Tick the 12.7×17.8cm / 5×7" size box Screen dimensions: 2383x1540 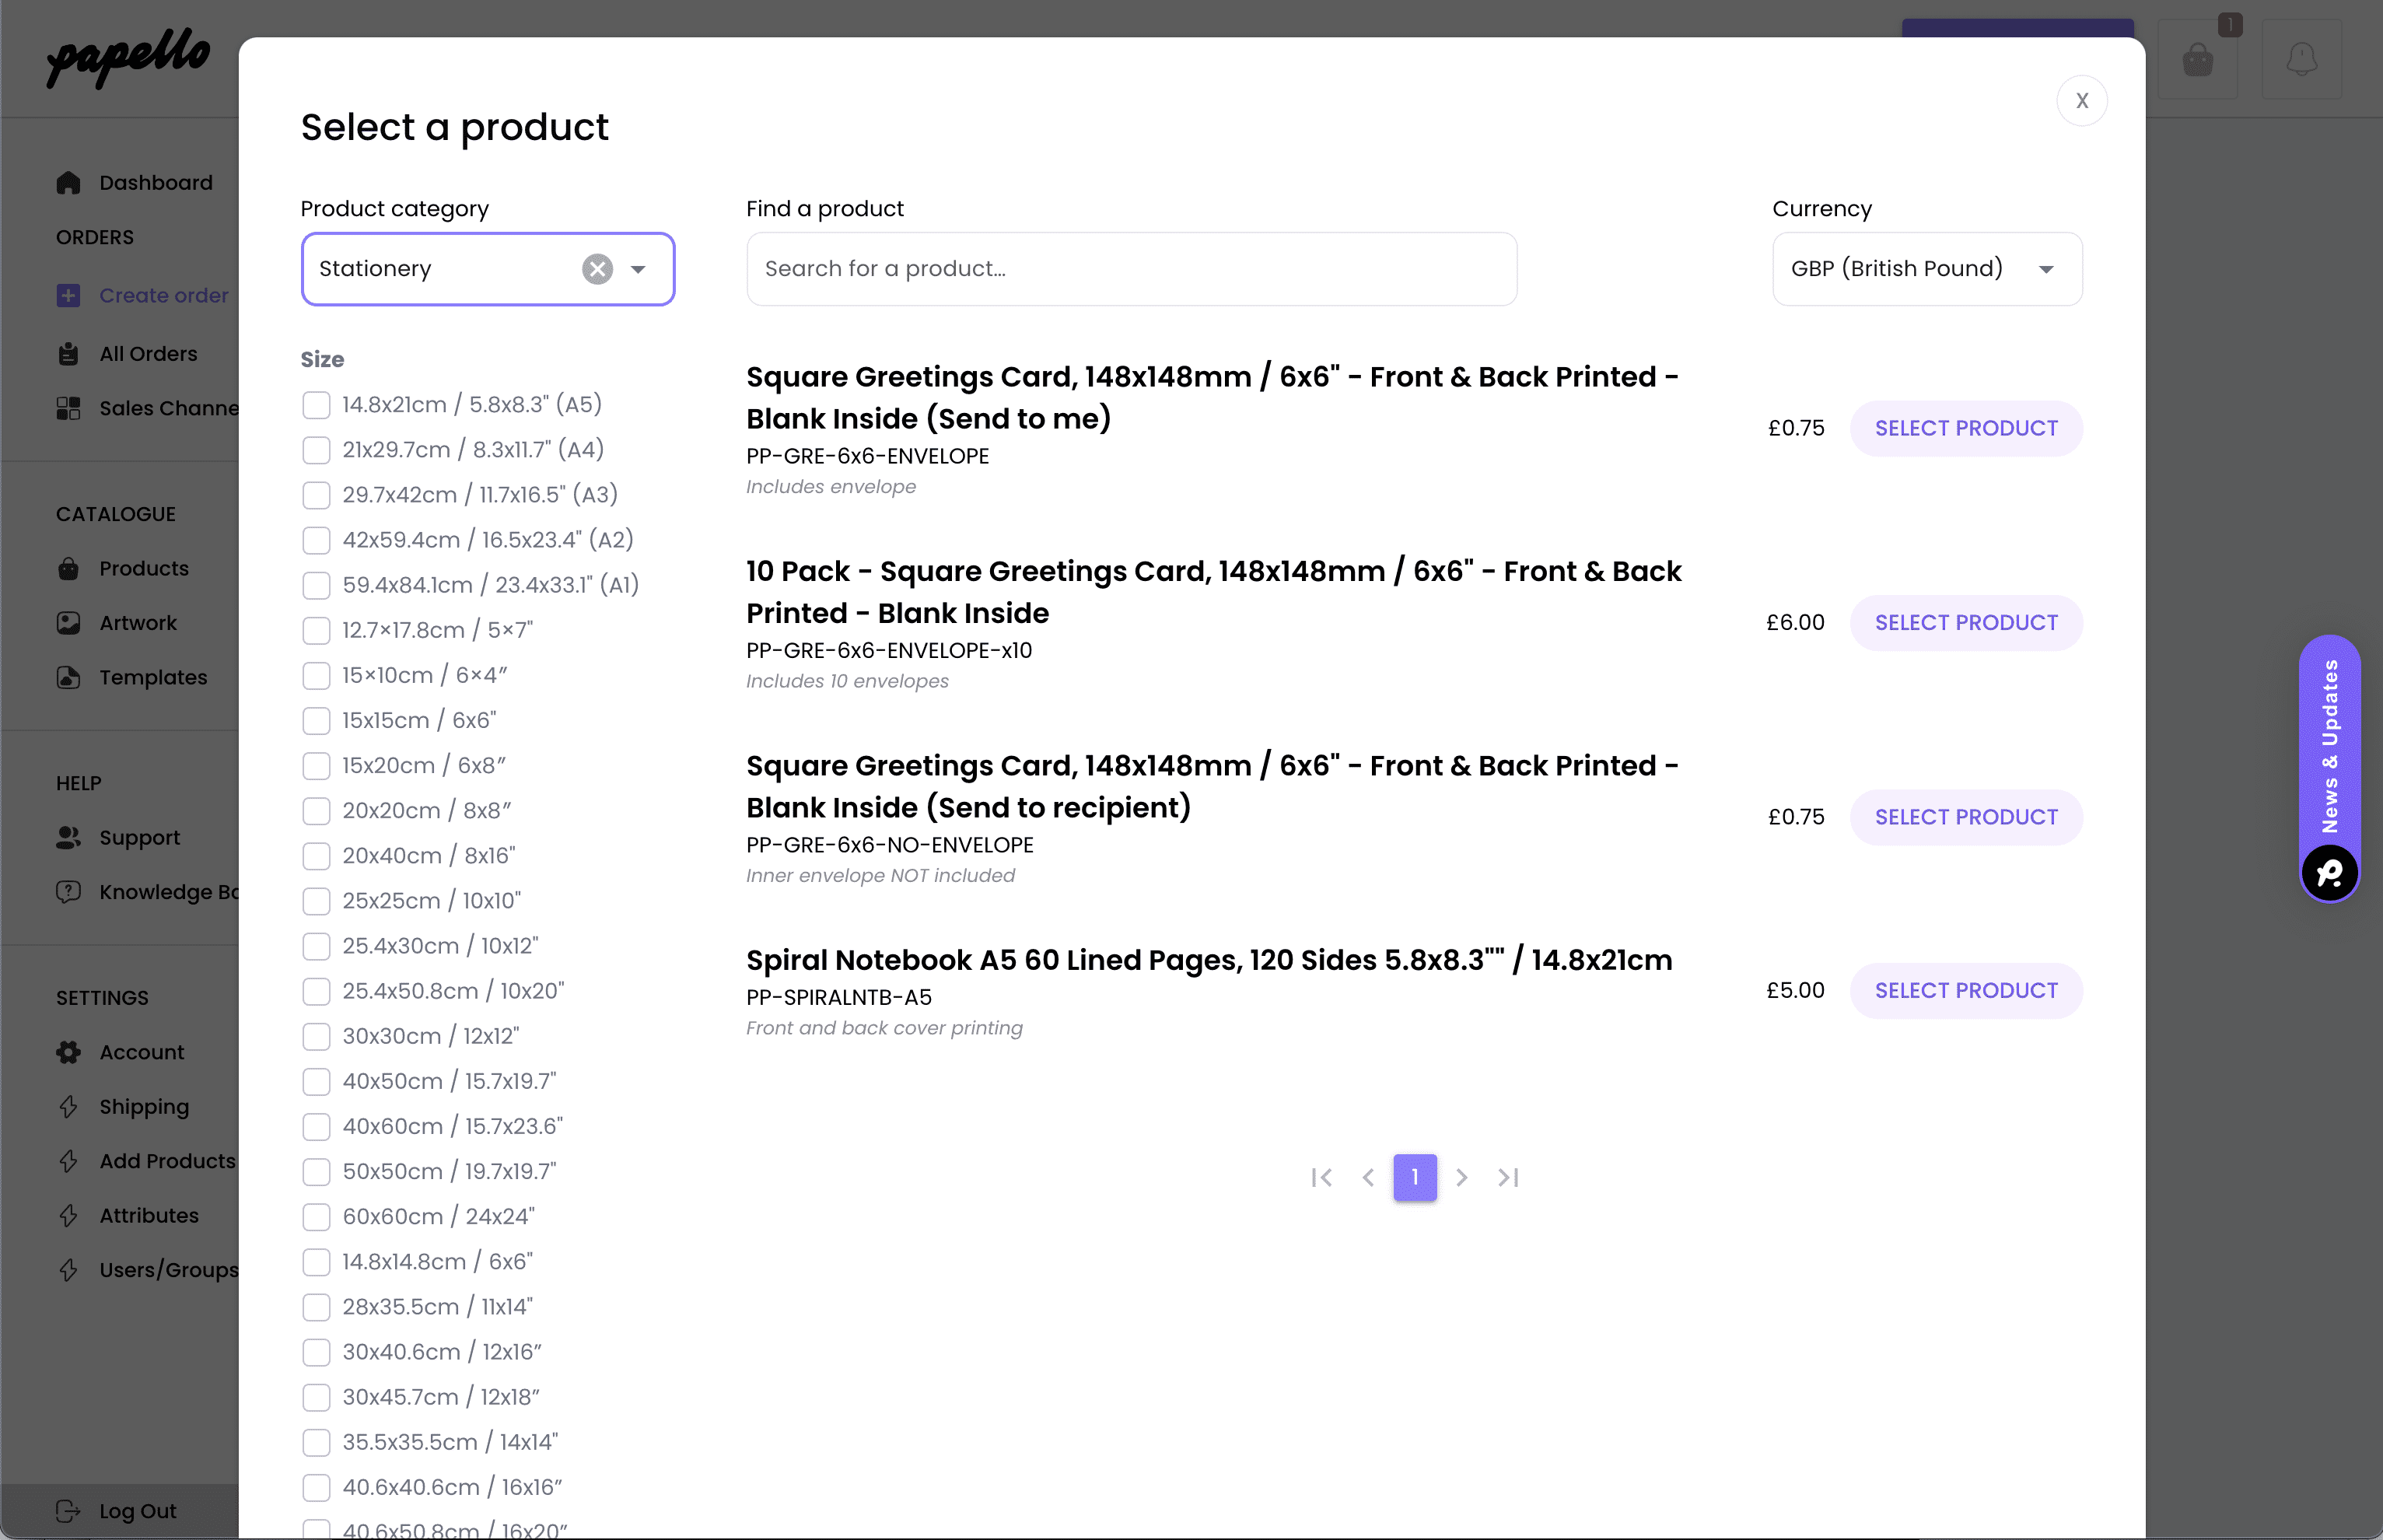click(x=316, y=630)
